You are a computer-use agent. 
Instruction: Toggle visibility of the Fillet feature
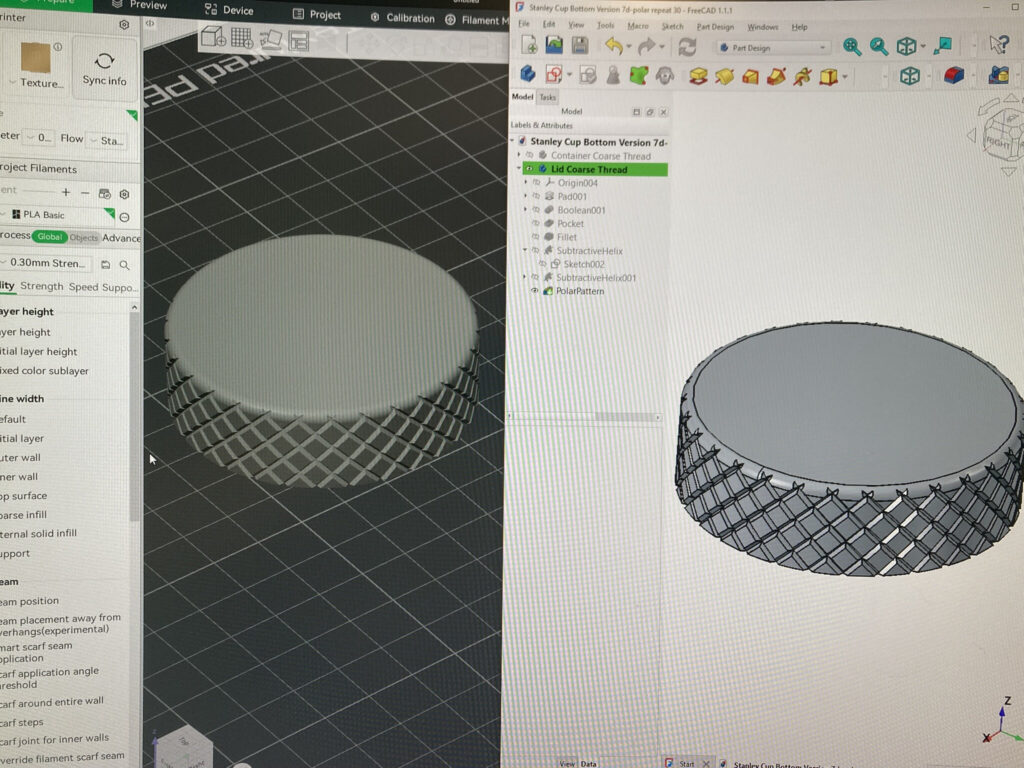click(x=536, y=237)
